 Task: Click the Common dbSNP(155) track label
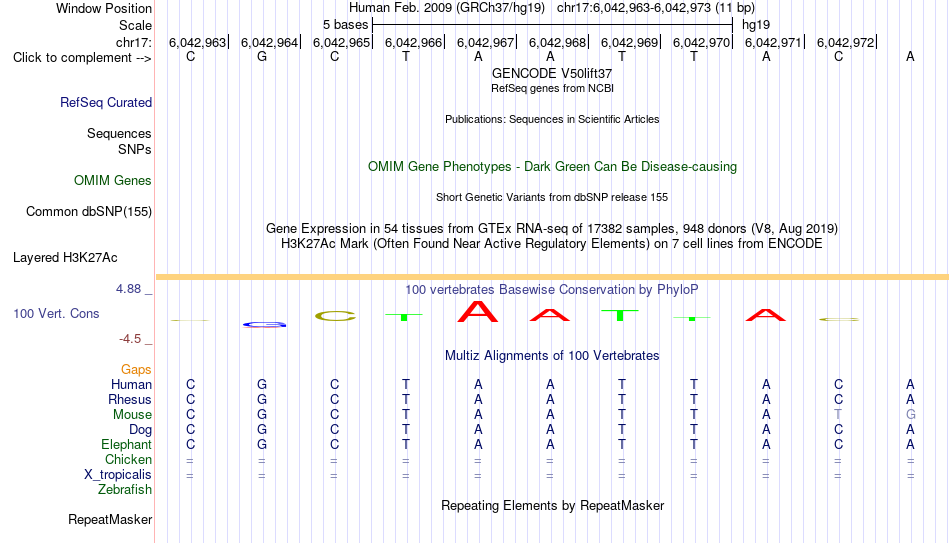(x=88, y=212)
